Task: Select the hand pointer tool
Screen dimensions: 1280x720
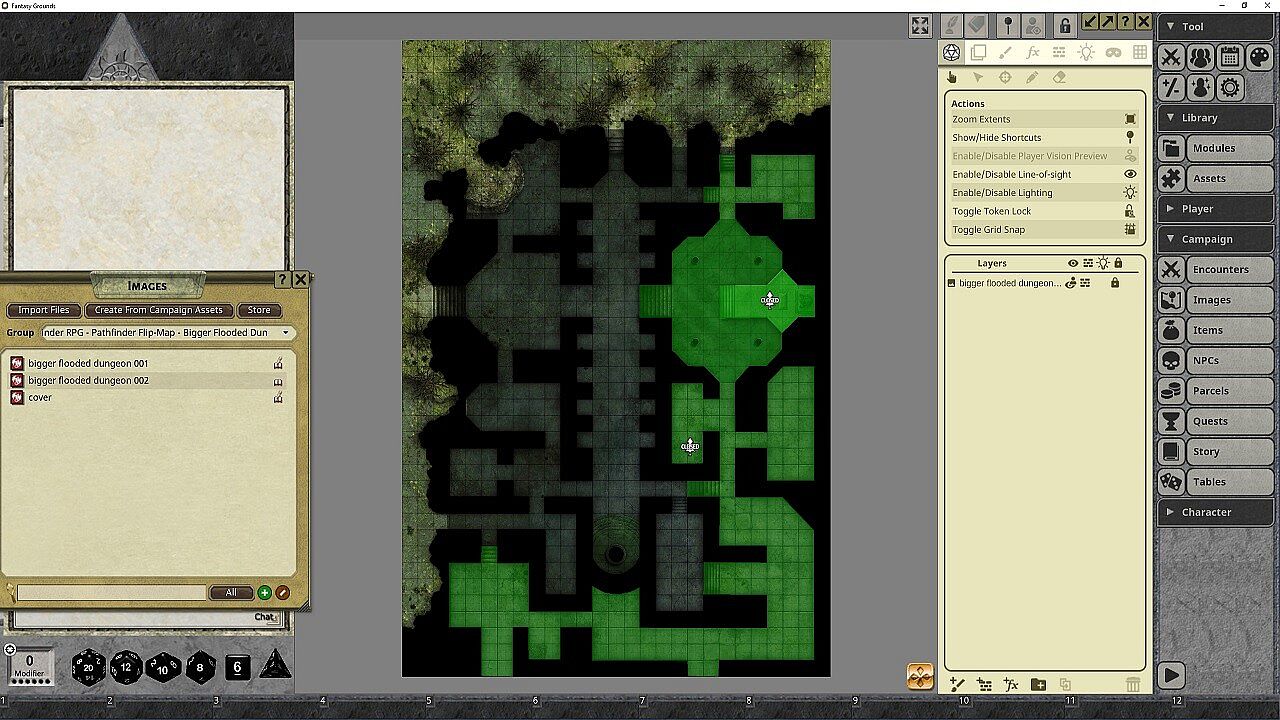Action: click(x=951, y=77)
